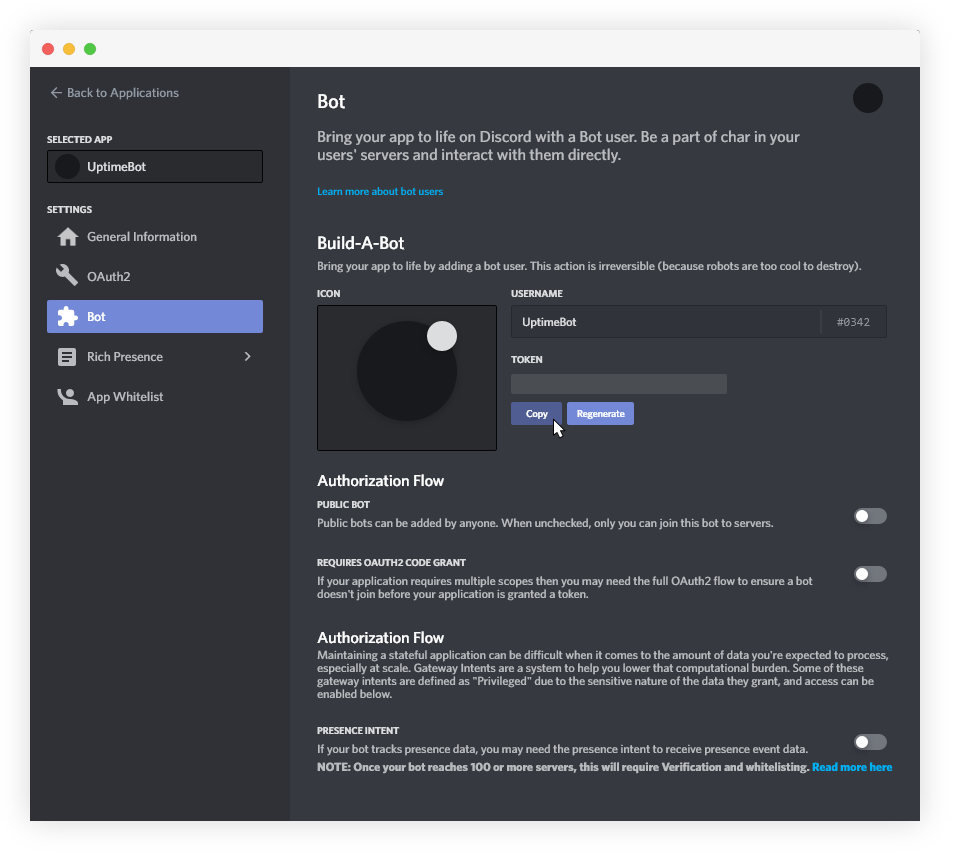The height and width of the screenshot is (858, 957).
Task: Open the App Whitelist page
Action: pyautogui.click(x=155, y=397)
